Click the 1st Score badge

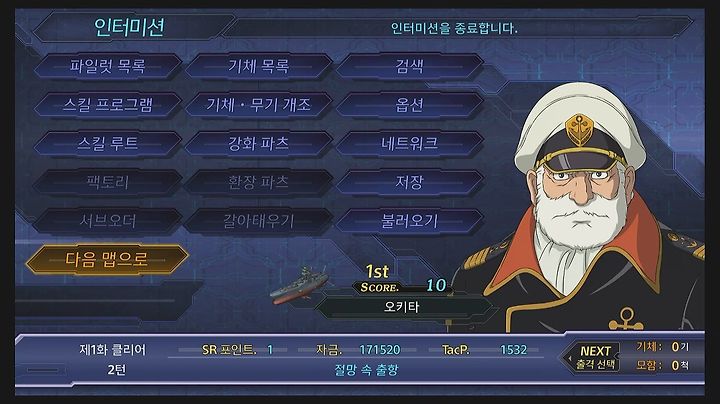402,280
